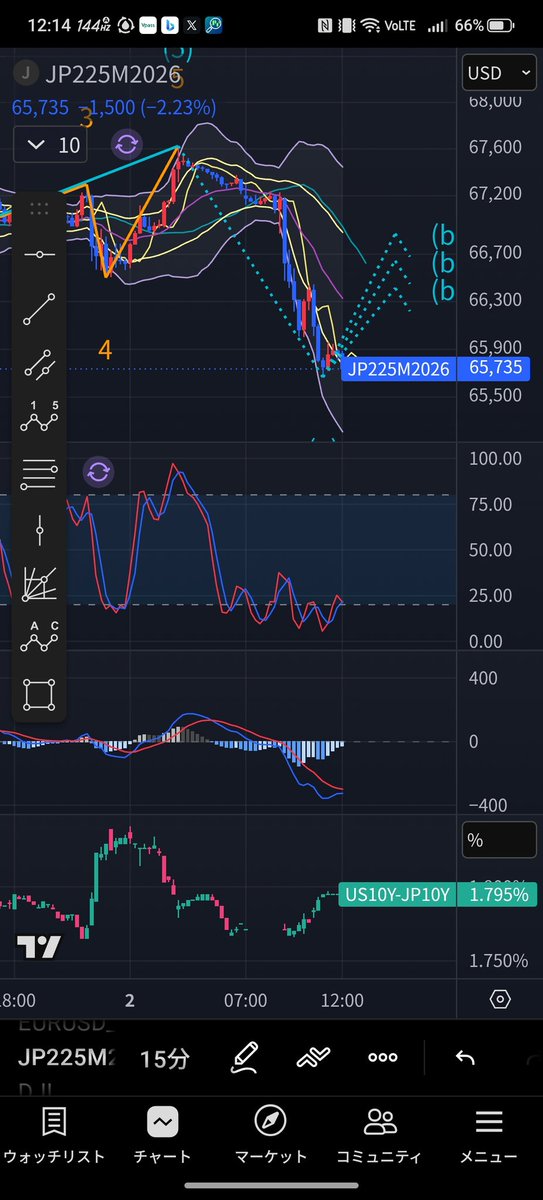
Task: Select the rectangle shape drawing tool
Action: coord(40,693)
